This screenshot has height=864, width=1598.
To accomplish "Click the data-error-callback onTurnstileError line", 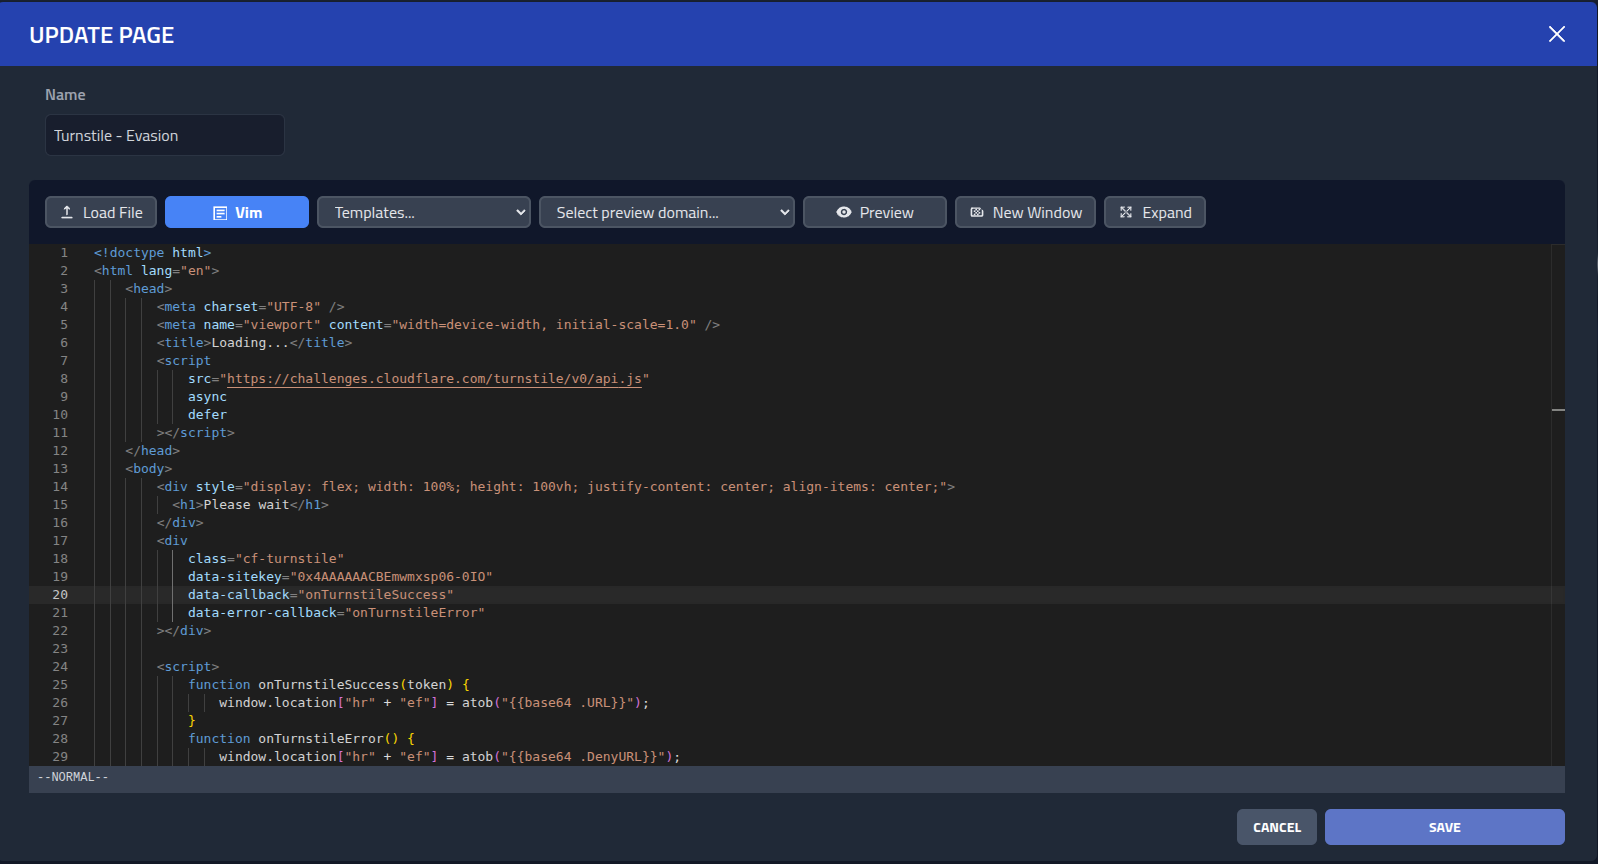I will coord(336,613).
